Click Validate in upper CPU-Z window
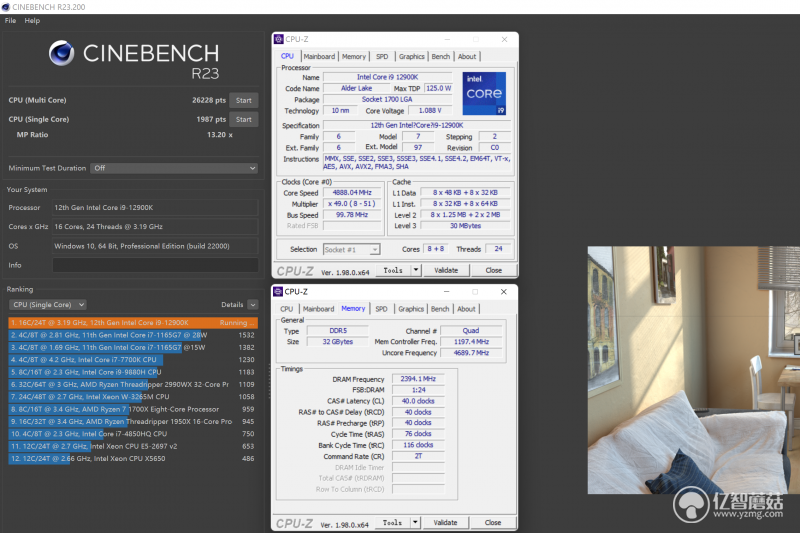Screen dimensions: 800x533 point(446,270)
